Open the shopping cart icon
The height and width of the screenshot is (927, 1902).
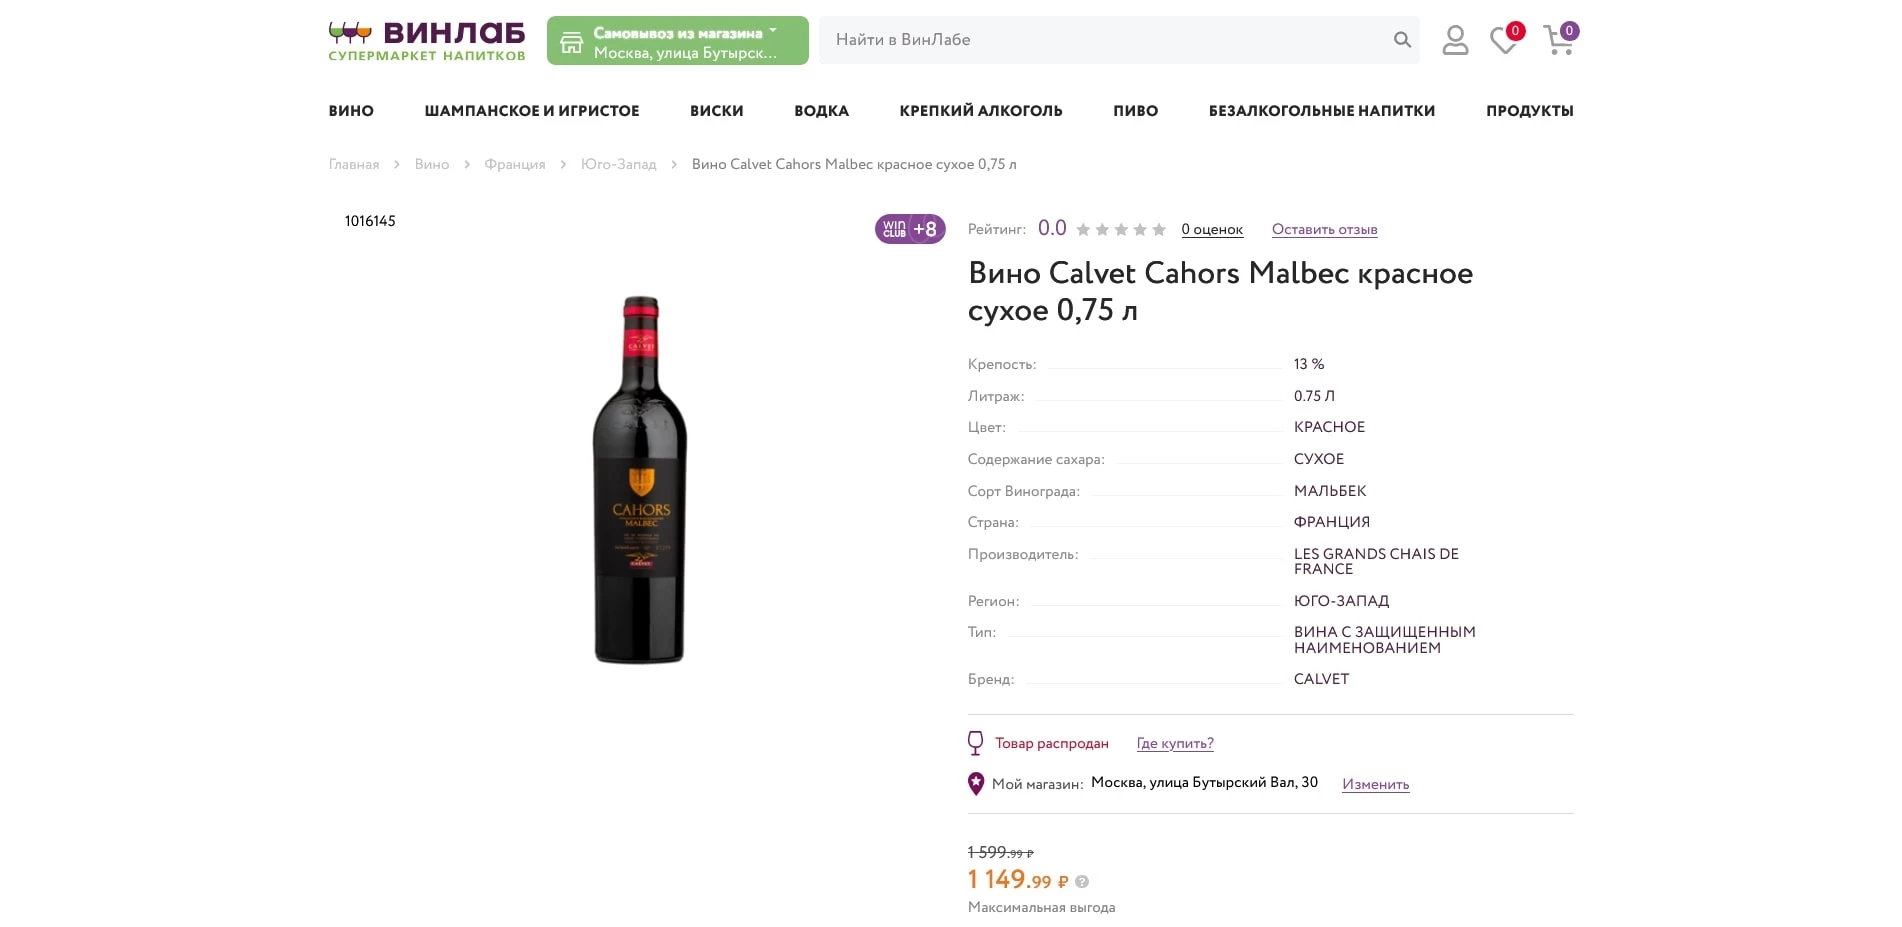(1558, 40)
